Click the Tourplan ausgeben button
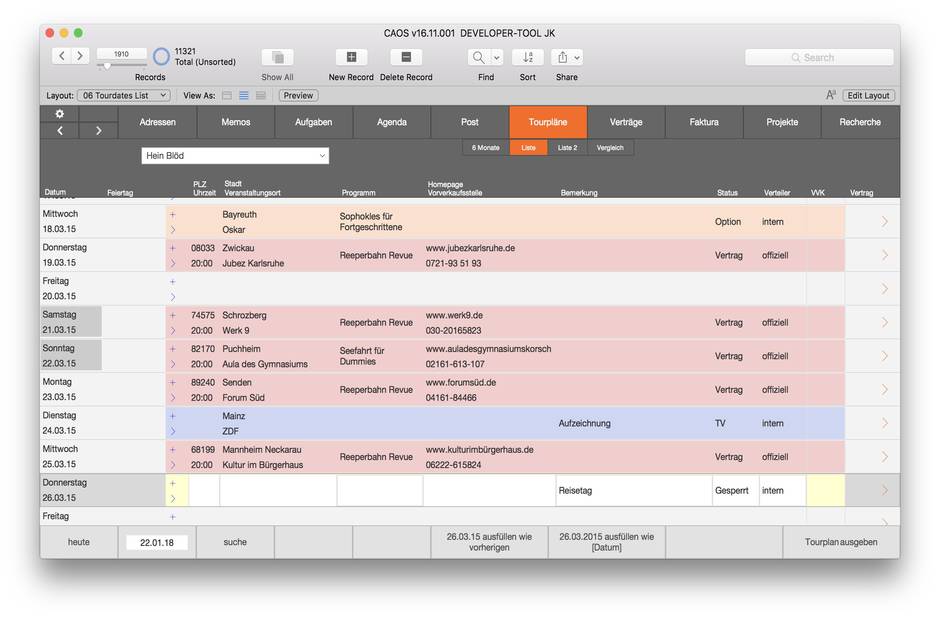This screenshot has height=620, width=940. tap(841, 542)
